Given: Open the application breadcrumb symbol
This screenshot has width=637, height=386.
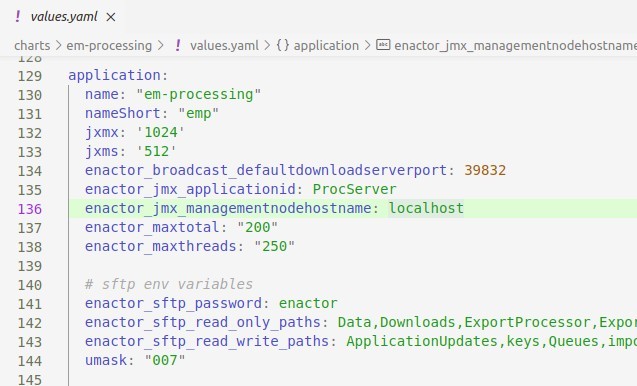Looking at the screenshot, I should (326, 46).
